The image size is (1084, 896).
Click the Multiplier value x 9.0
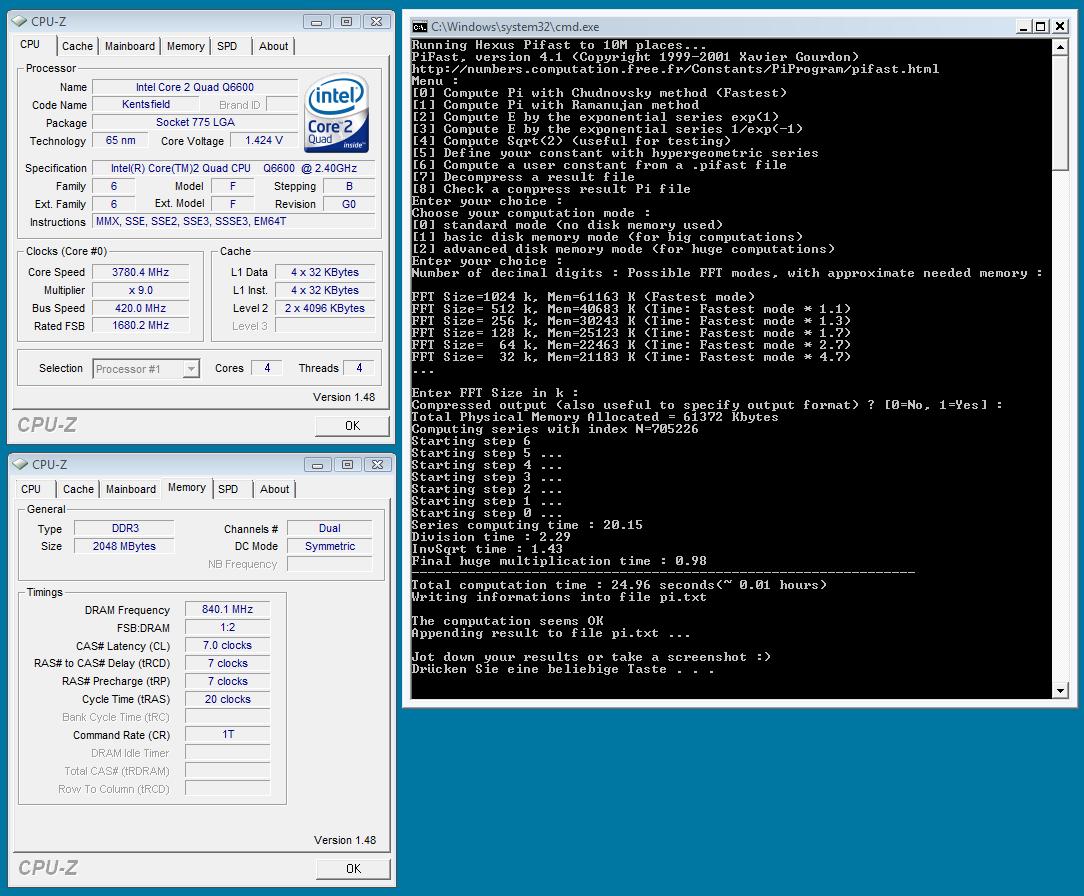[x=140, y=290]
